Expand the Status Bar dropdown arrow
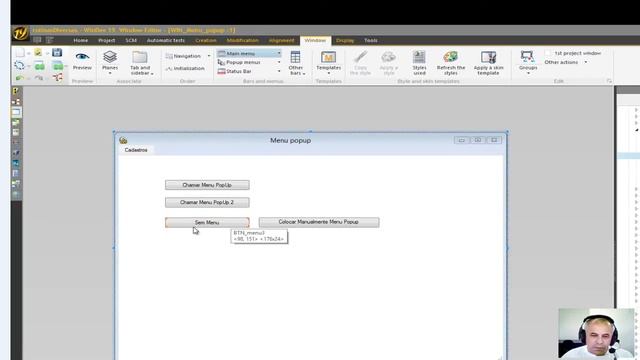The width and height of the screenshot is (640, 360). [279, 71]
